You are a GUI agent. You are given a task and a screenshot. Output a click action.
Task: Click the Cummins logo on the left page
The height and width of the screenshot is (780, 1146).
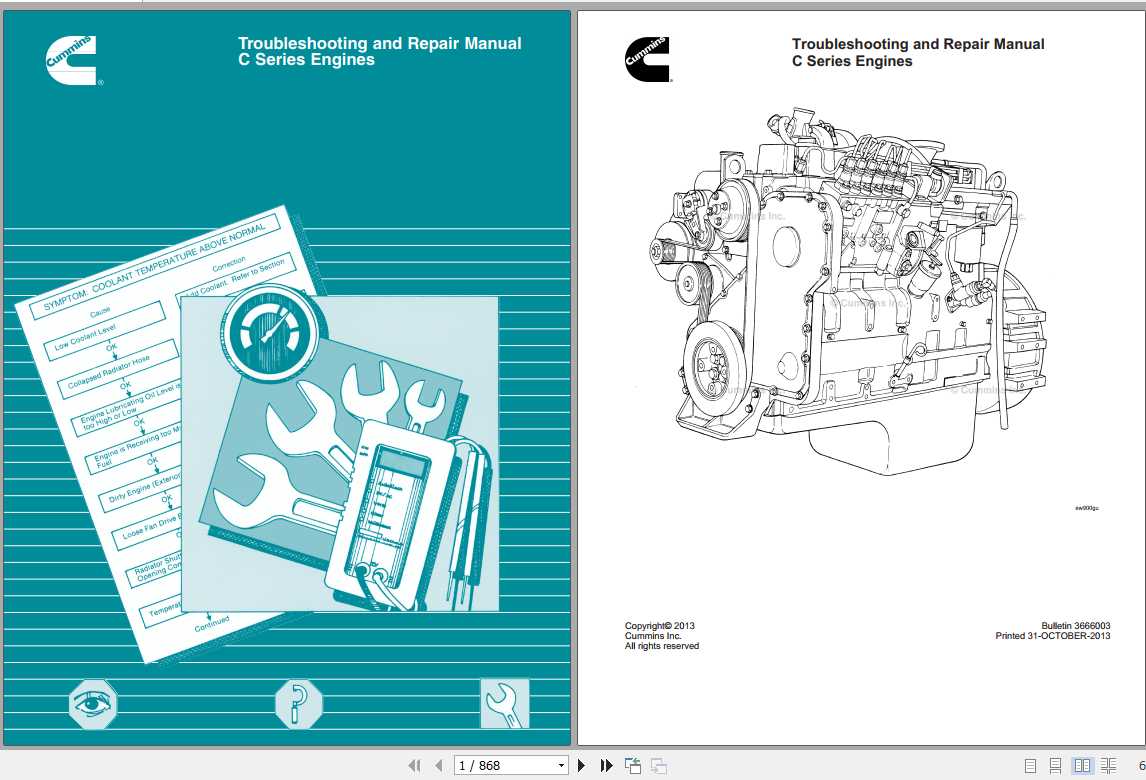(71, 60)
